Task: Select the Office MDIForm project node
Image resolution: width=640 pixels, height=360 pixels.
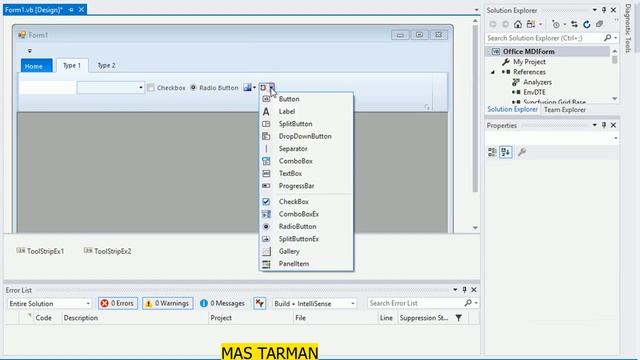Action: click(529, 51)
